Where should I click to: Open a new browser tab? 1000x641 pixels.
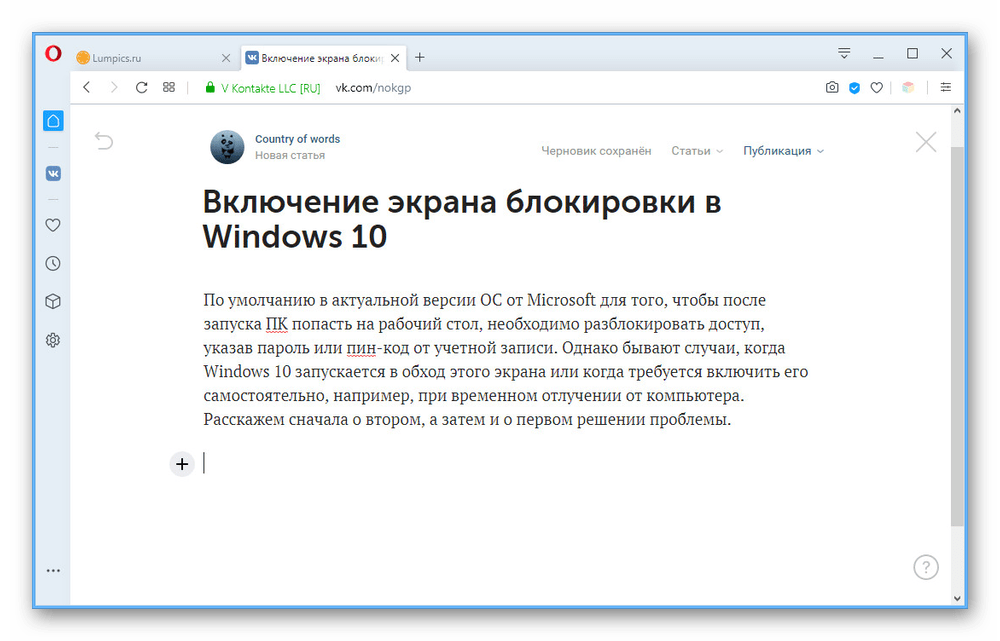tap(420, 57)
